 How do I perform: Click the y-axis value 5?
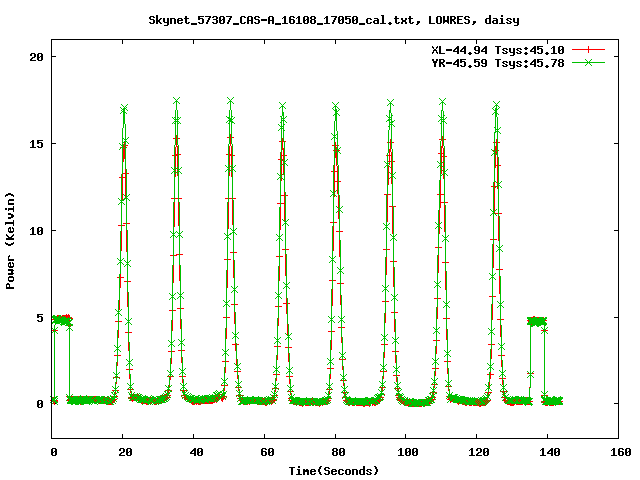point(40,318)
